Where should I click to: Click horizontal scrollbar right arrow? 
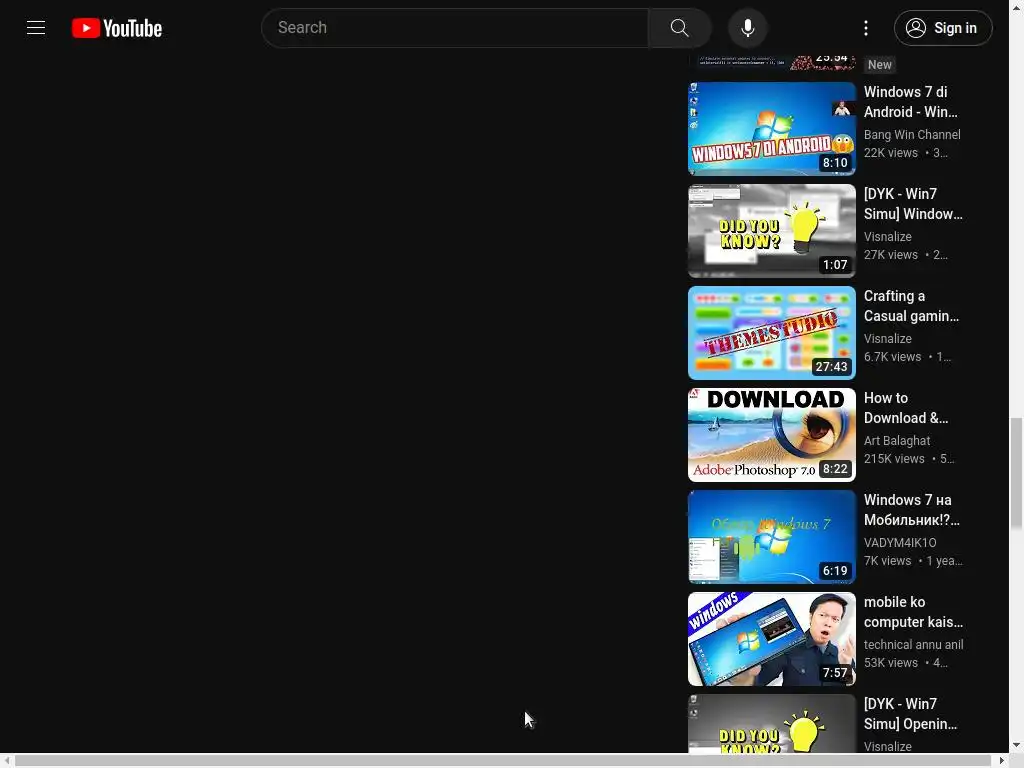[x=1002, y=761]
